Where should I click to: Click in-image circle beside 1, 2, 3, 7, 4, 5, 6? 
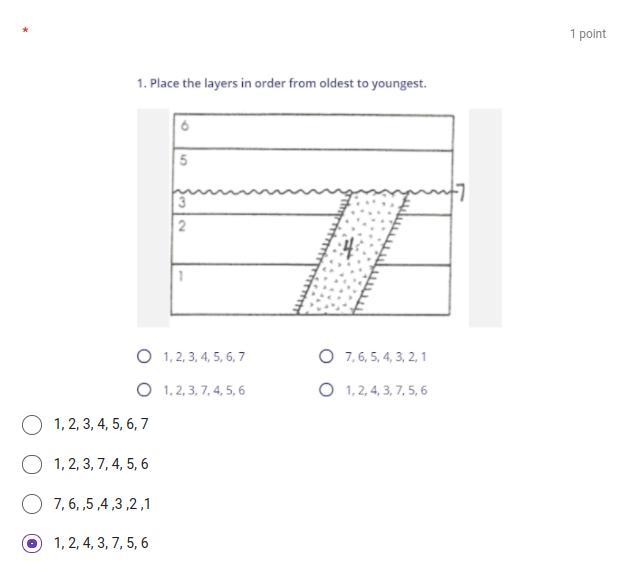click(144, 390)
